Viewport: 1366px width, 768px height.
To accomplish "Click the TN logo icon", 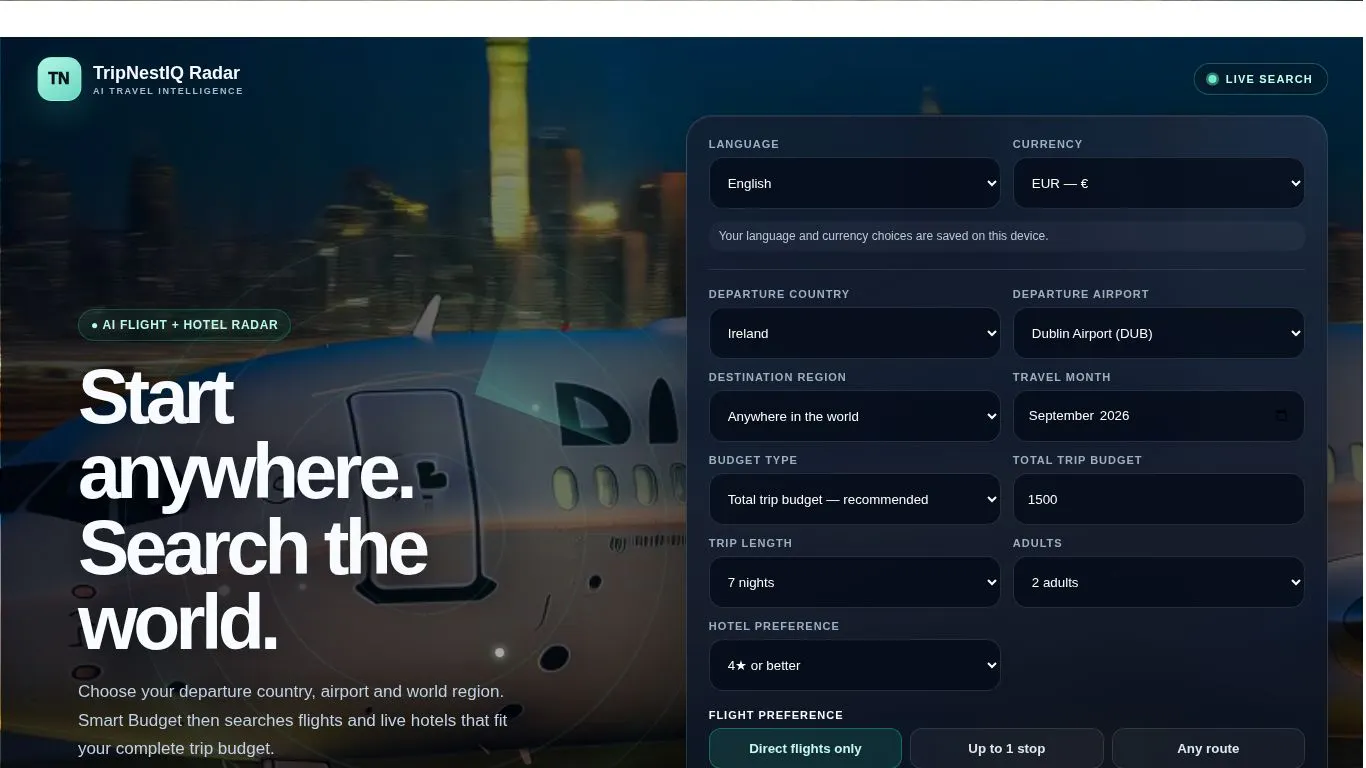I will (x=59, y=79).
